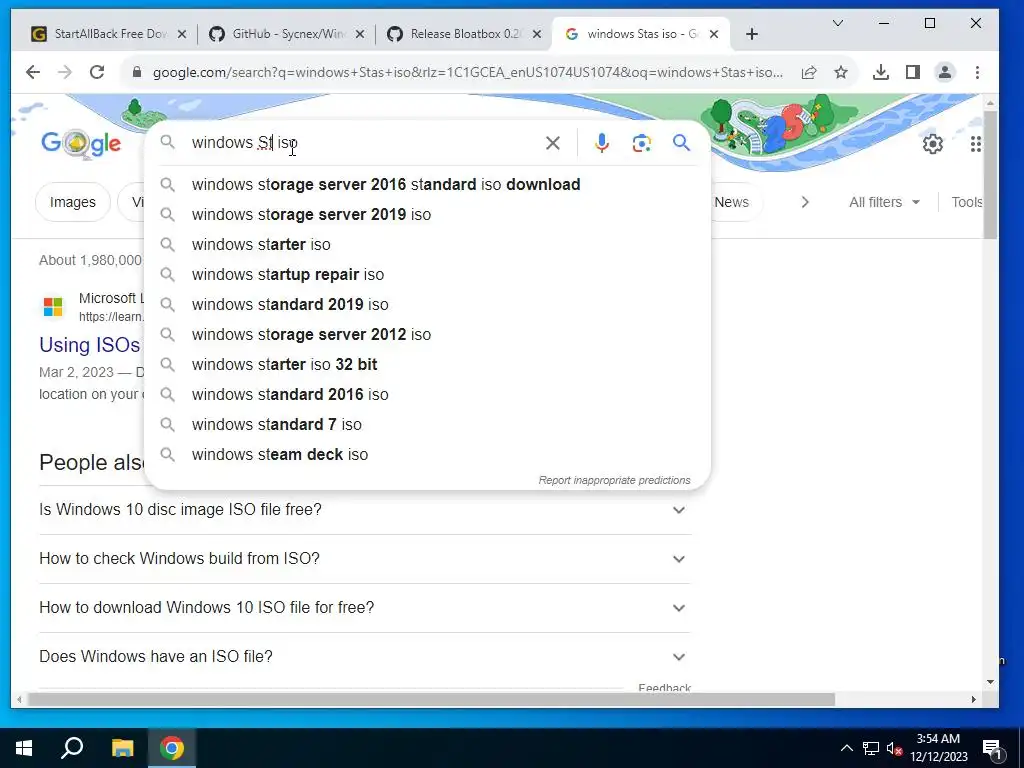
Task: Toggle Chrome side panel icon
Action: 913,72
